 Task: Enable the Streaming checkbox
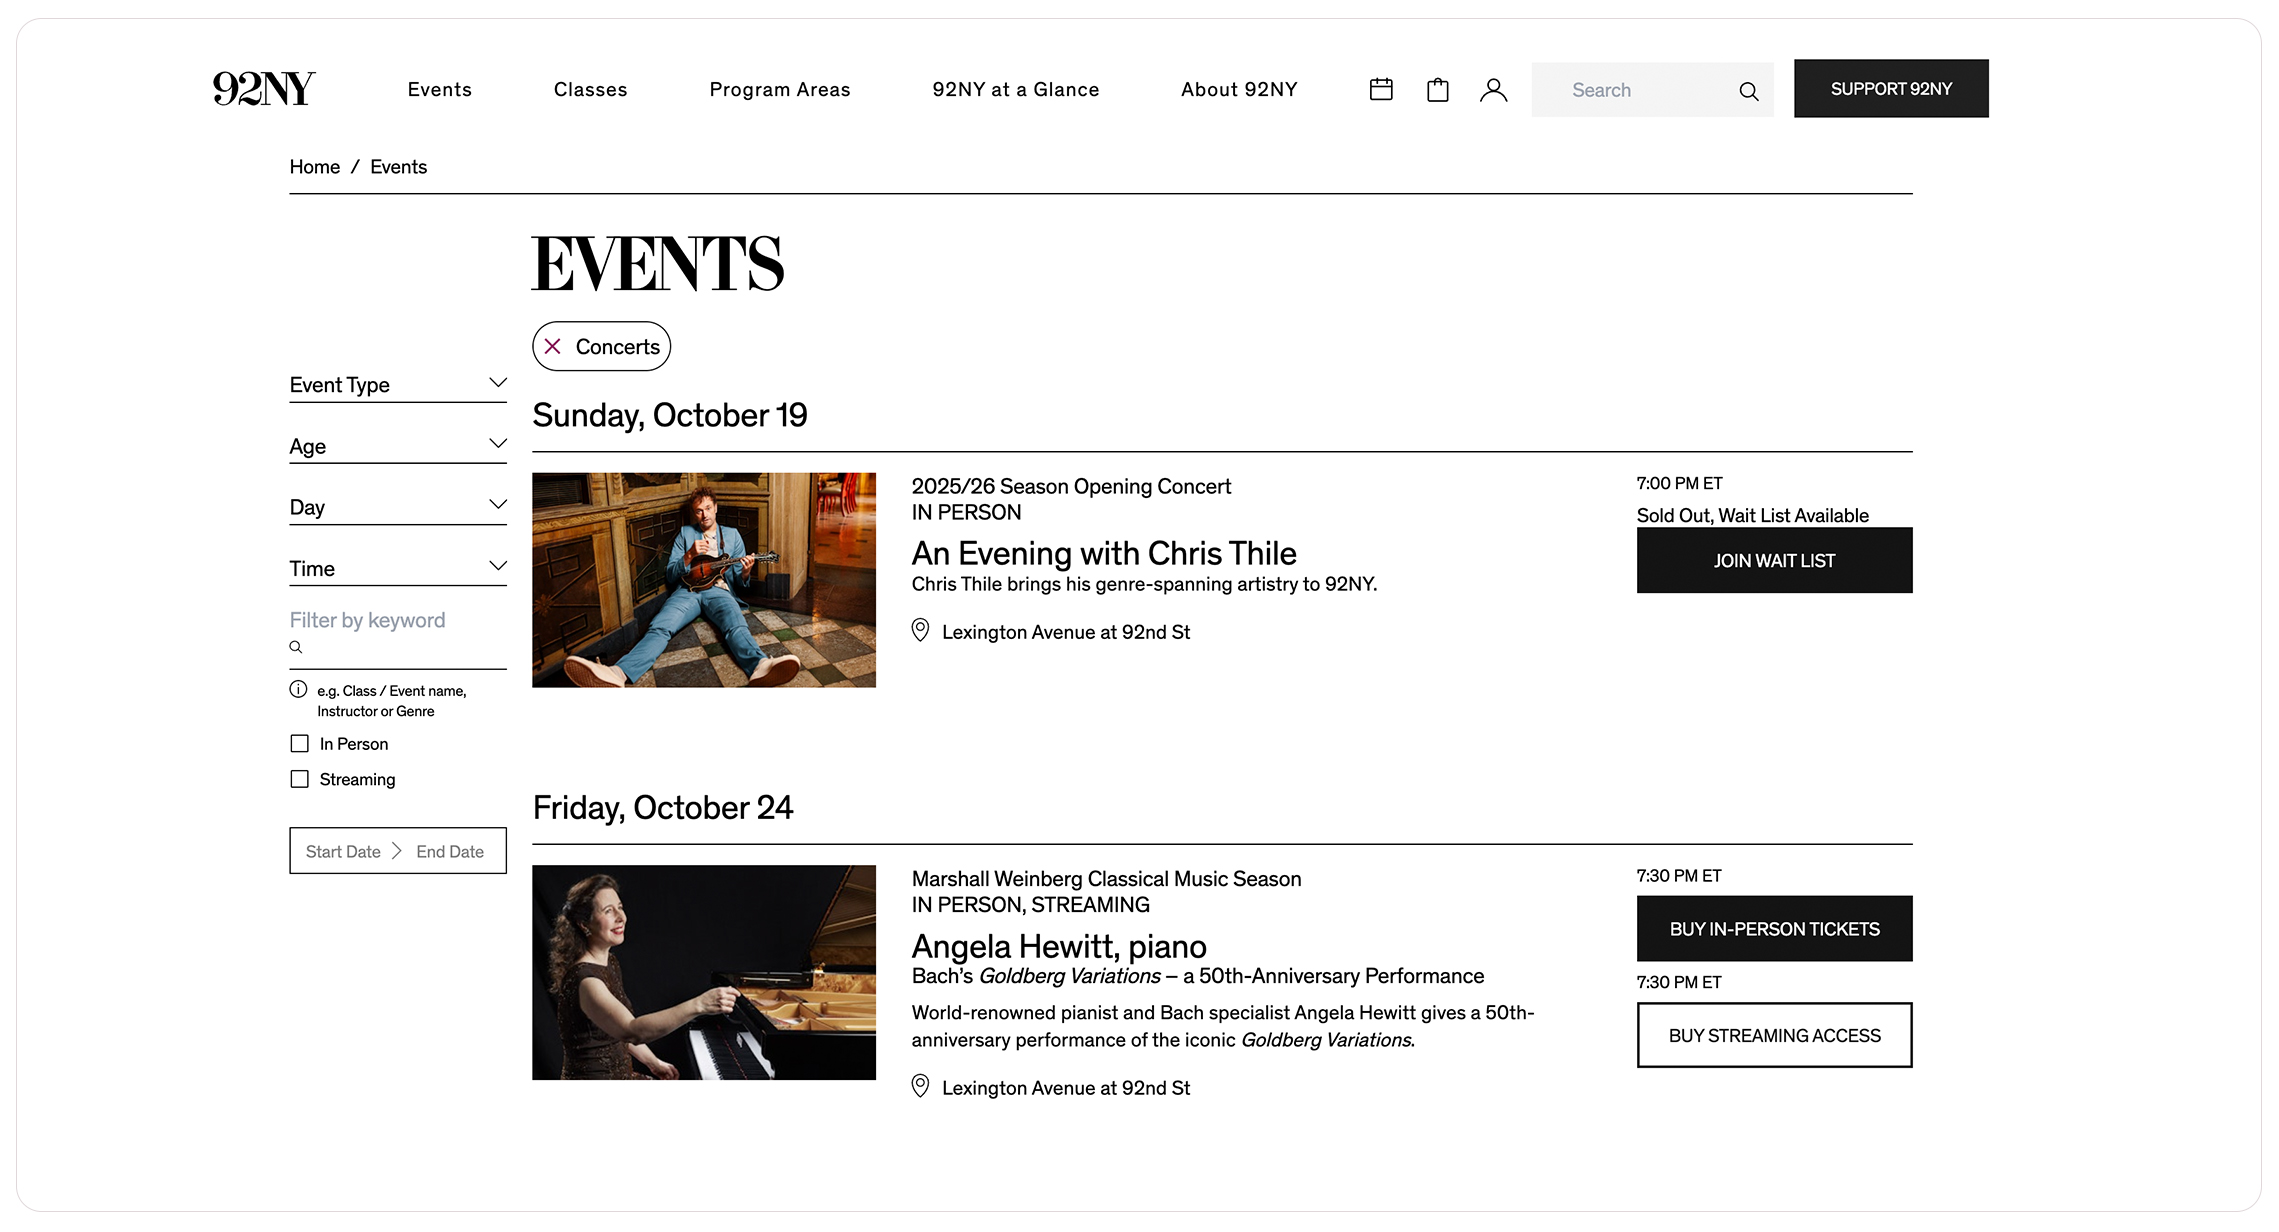(299, 778)
